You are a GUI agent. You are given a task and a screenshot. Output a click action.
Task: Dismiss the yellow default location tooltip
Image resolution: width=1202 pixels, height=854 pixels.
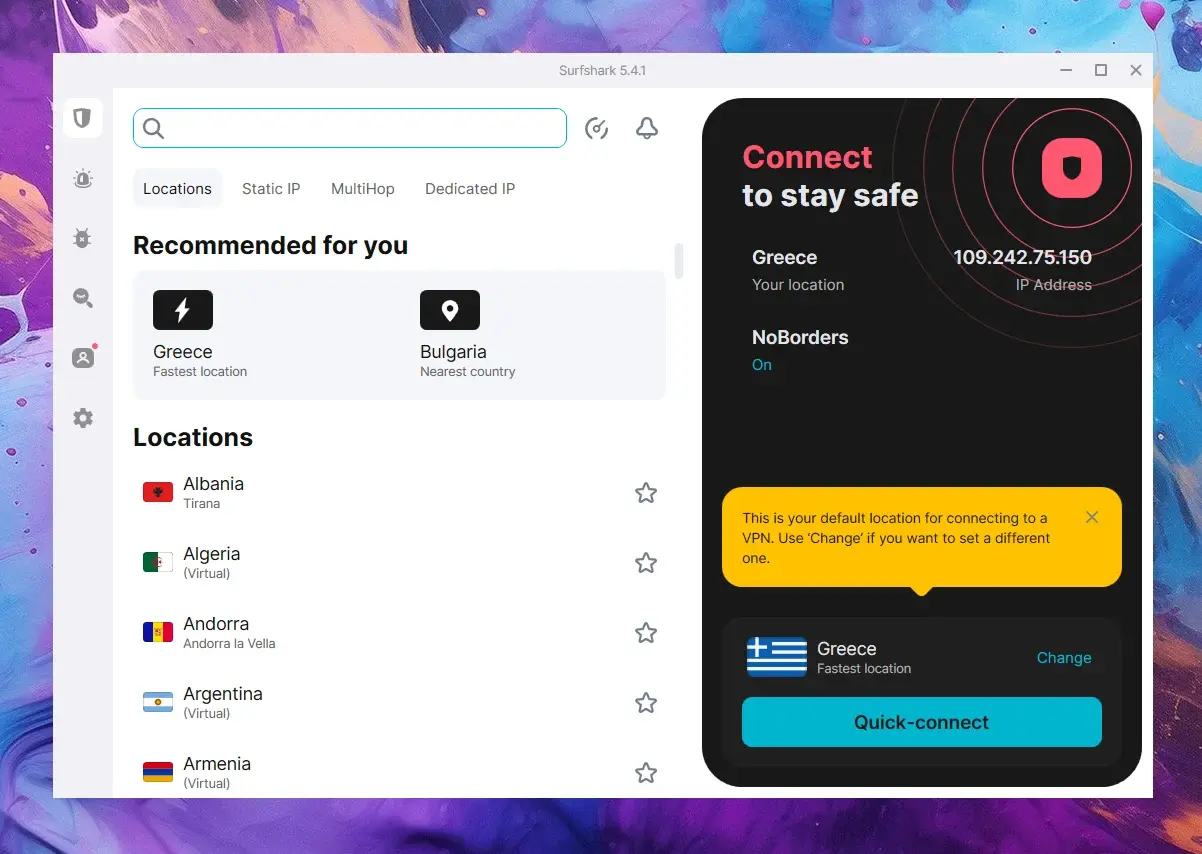click(x=1092, y=517)
